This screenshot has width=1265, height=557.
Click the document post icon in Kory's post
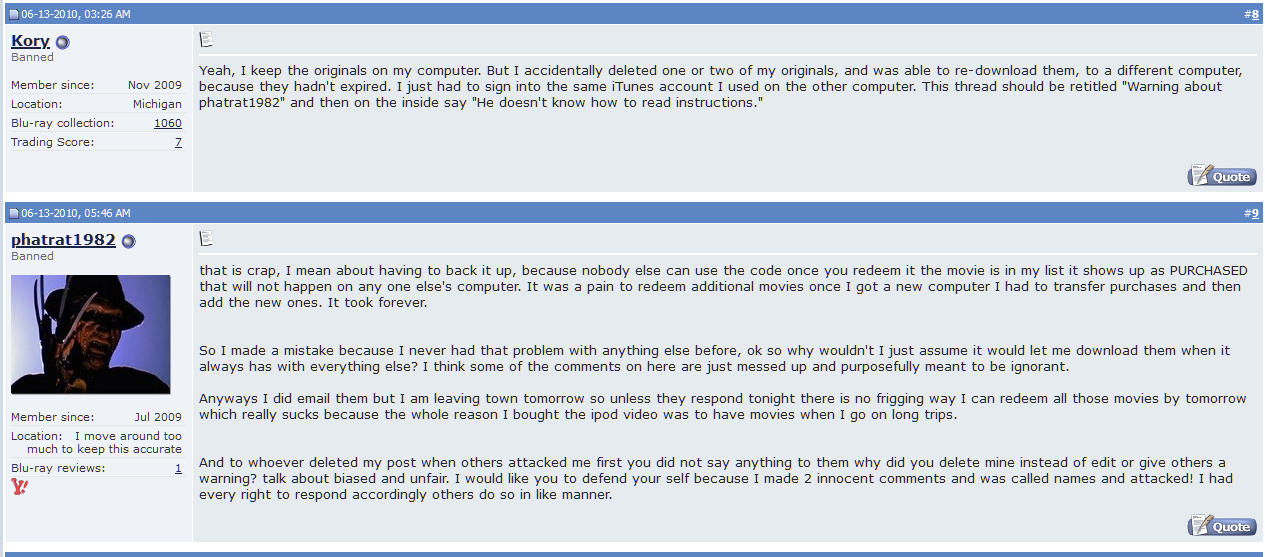tap(206, 39)
